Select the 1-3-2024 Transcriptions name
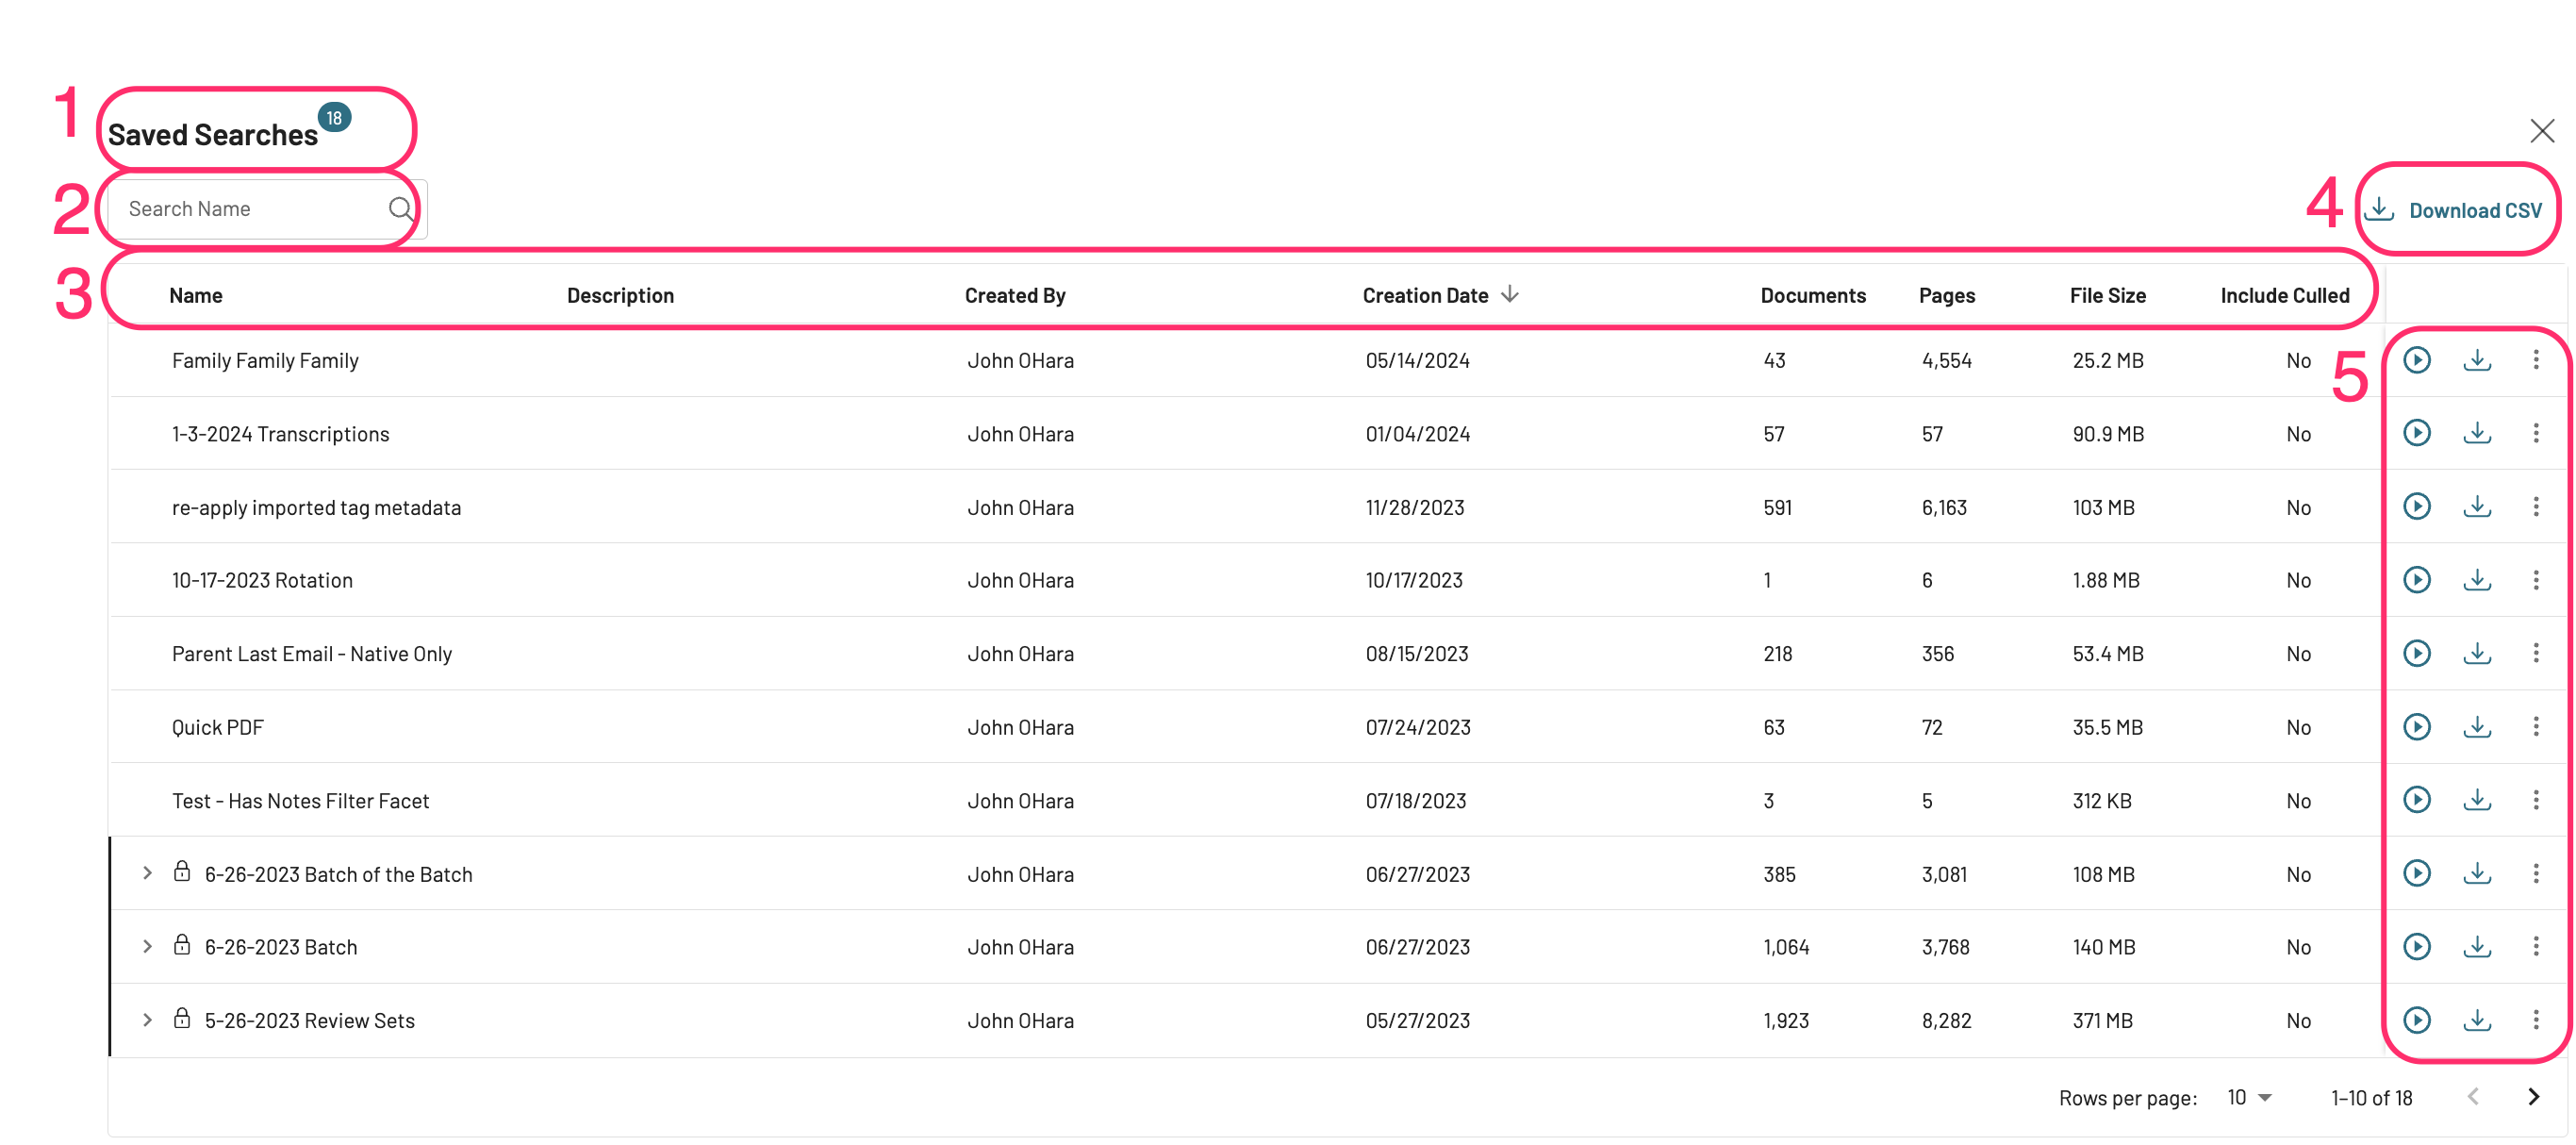 280,434
